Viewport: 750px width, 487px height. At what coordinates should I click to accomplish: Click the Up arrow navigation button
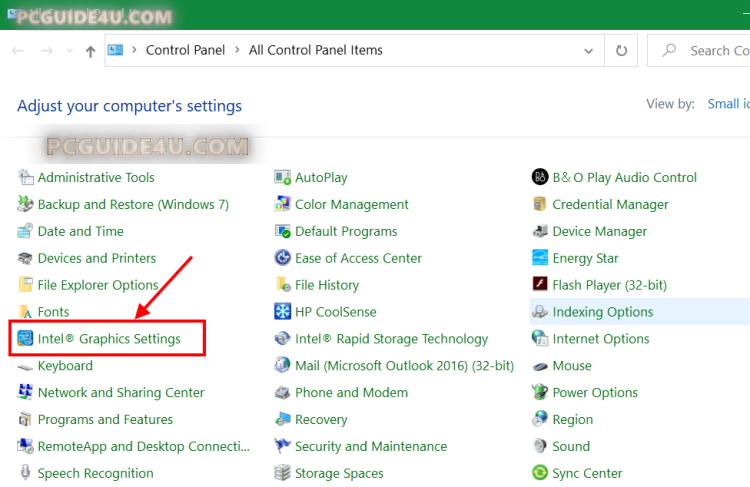[x=90, y=51]
